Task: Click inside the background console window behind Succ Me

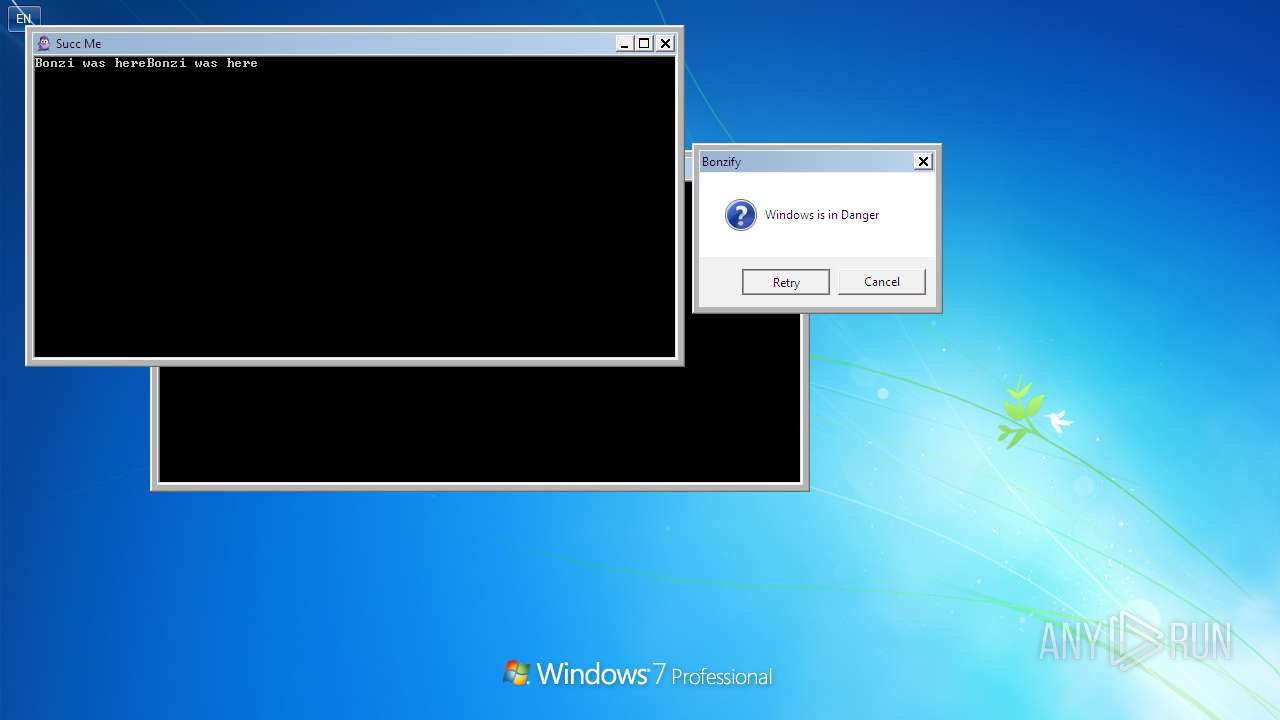Action: 480,425
